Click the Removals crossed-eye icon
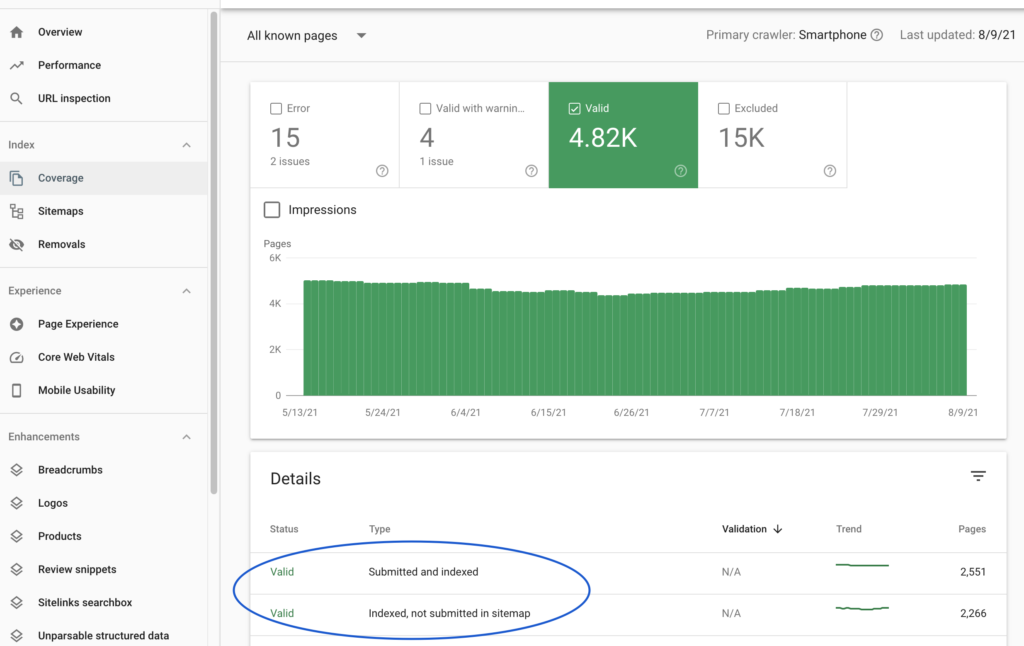The width and height of the screenshot is (1024, 646). coord(16,244)
